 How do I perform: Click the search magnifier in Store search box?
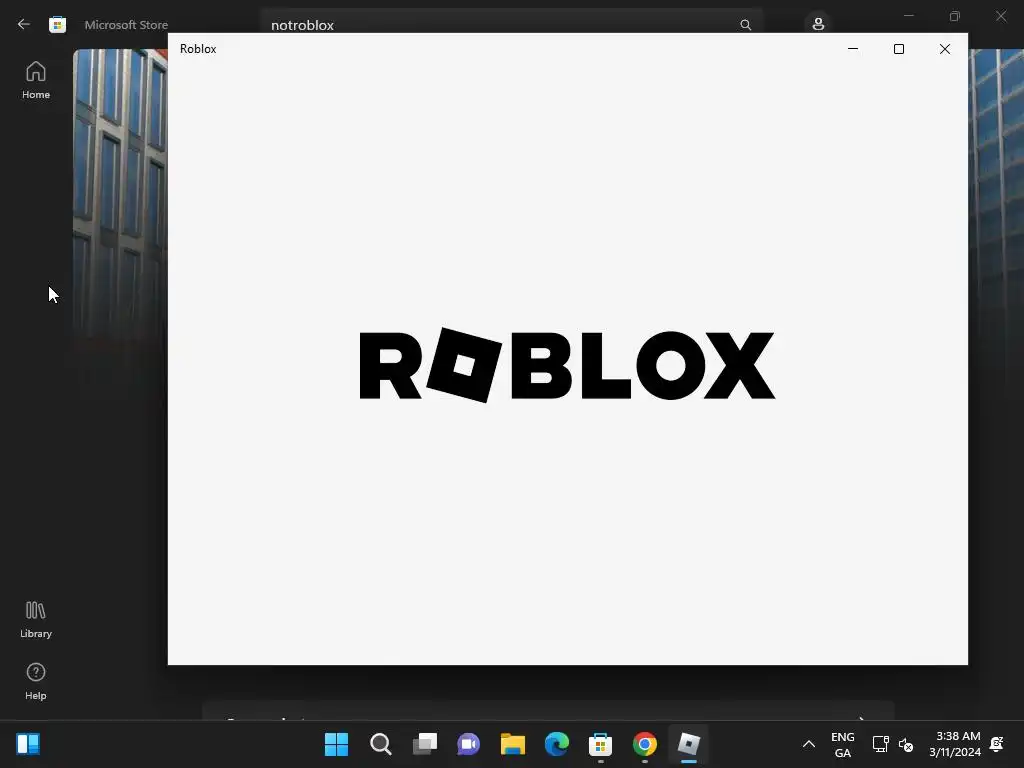[x=745, y=25]
